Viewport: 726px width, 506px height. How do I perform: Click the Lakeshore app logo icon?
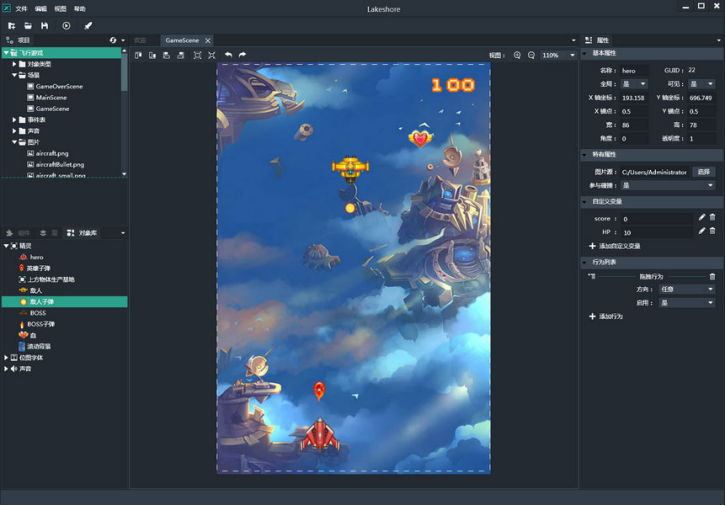[x=6, y=8]
